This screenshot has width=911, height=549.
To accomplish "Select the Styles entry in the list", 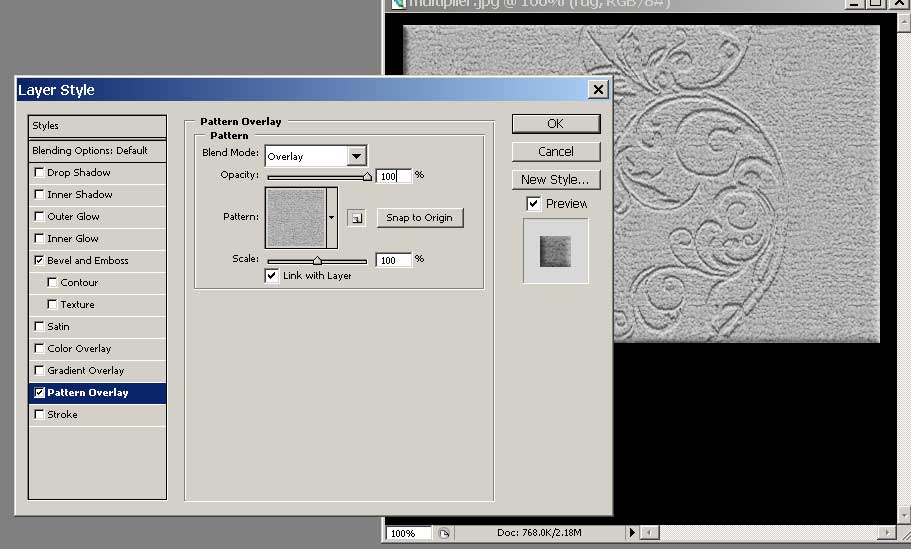I will tap(97, 126).
